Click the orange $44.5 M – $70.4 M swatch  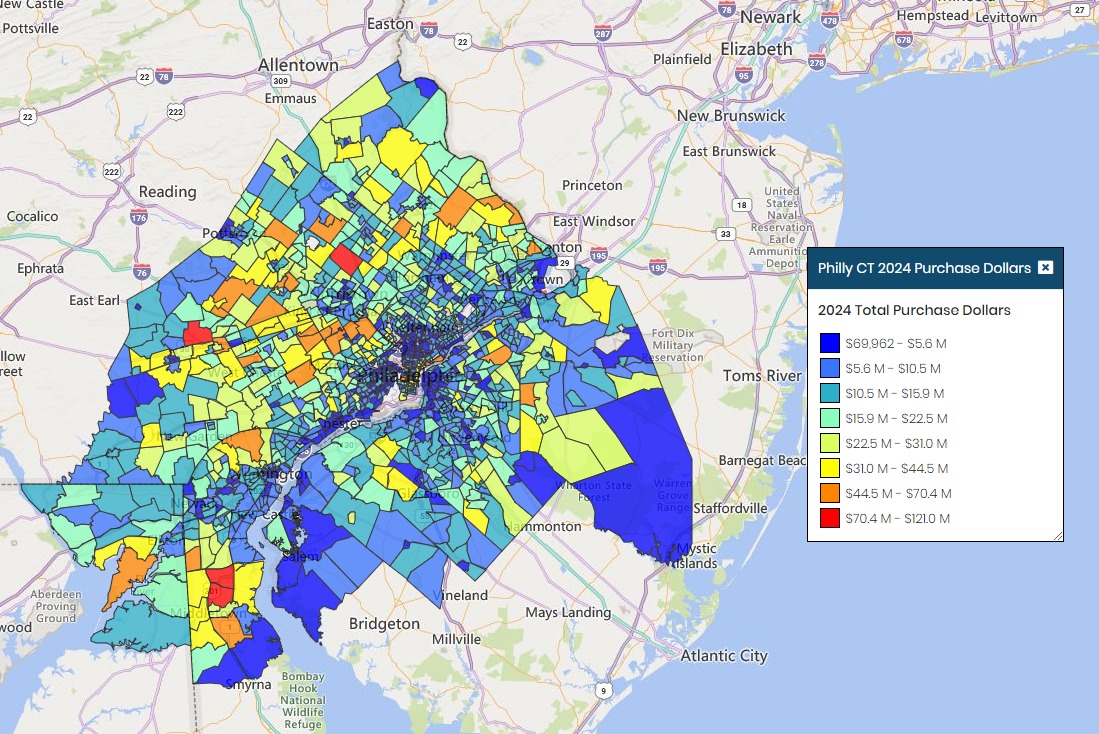pos(830,494)
